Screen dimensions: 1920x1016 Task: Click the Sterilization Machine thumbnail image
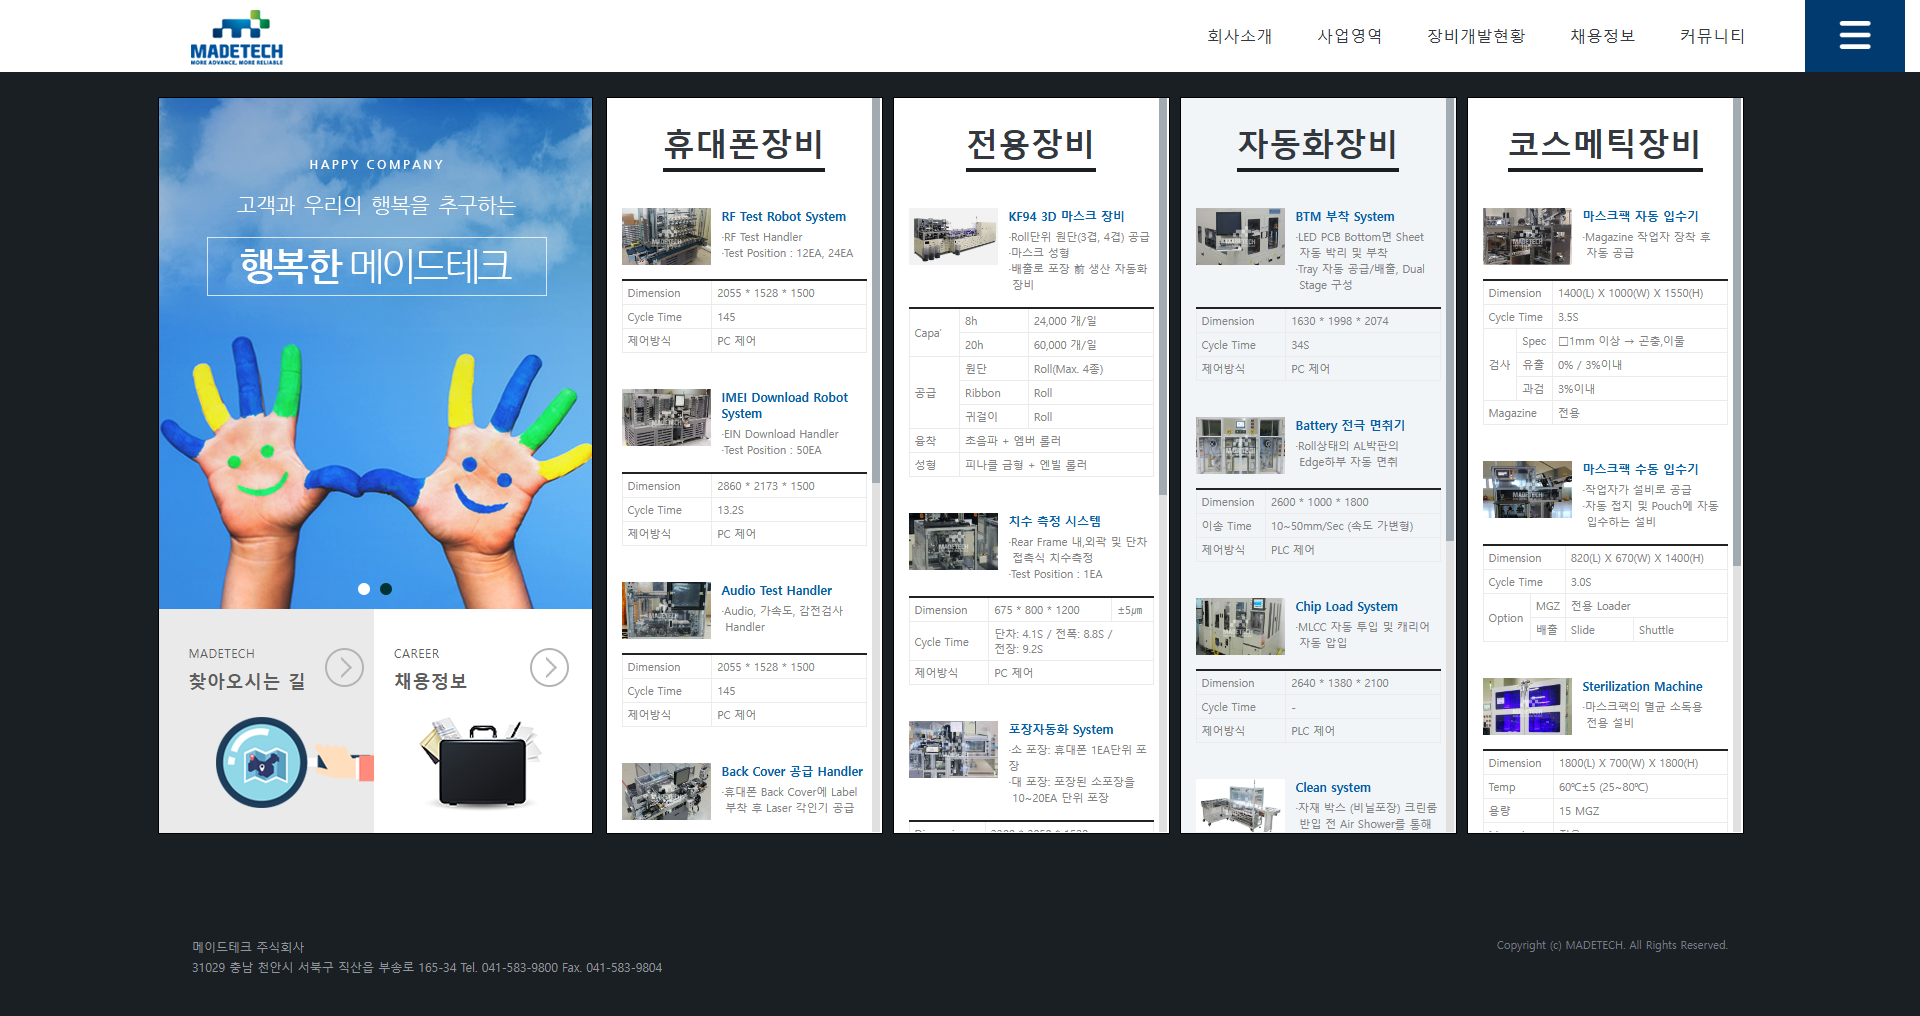pyautogui.click(x=1527, y=706)
